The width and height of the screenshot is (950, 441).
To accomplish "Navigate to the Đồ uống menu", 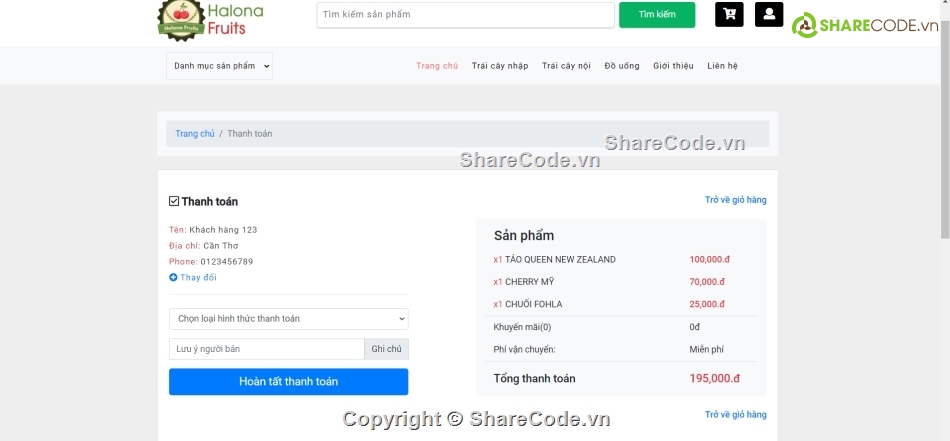I will (x=622, y=66).
